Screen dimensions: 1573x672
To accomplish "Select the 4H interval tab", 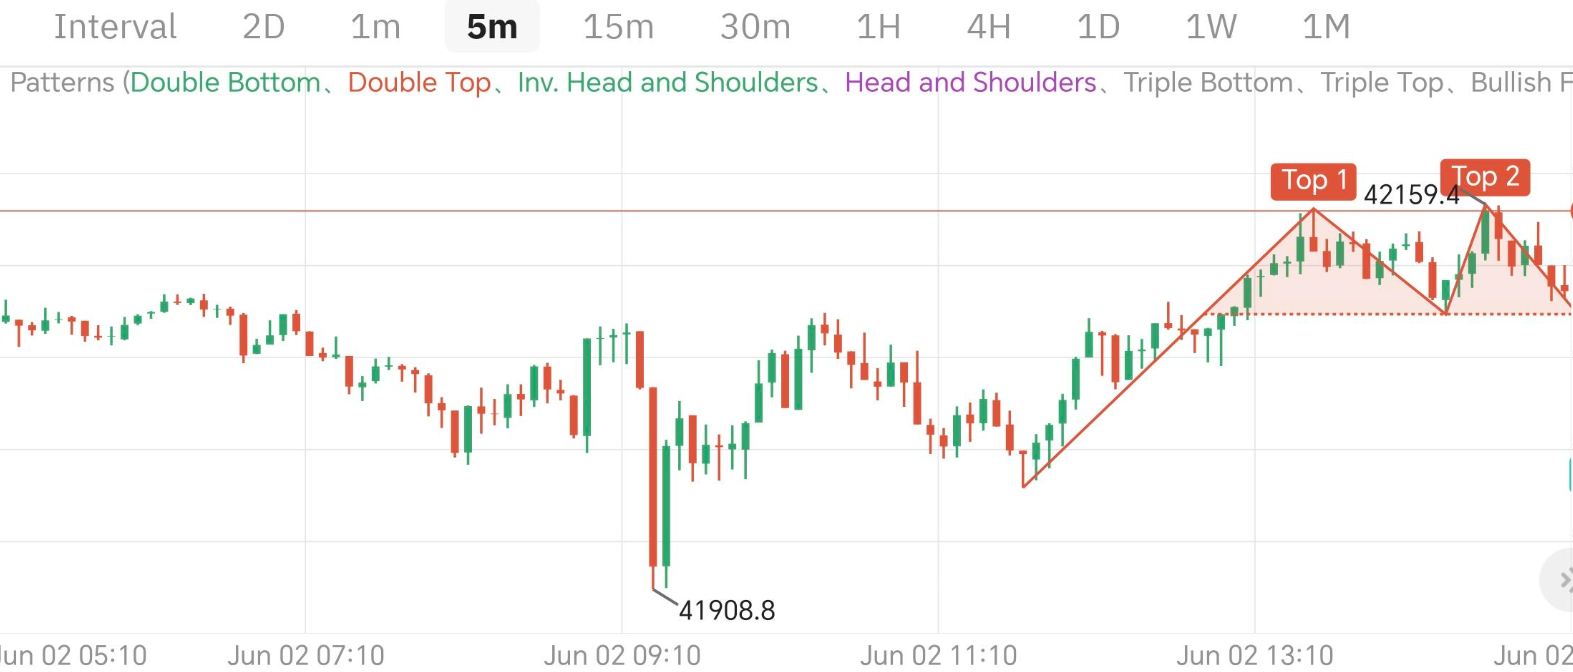I will click(988, 27).
